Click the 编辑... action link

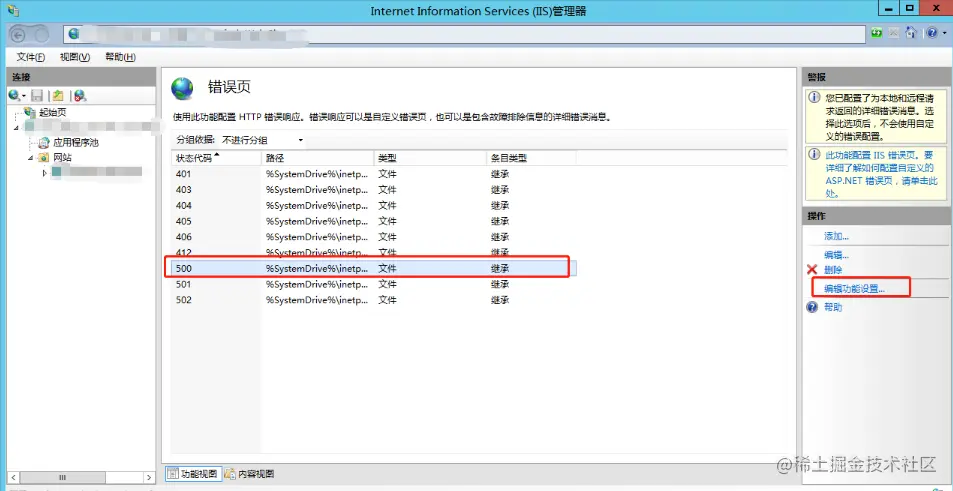click(x=836, y=255)
